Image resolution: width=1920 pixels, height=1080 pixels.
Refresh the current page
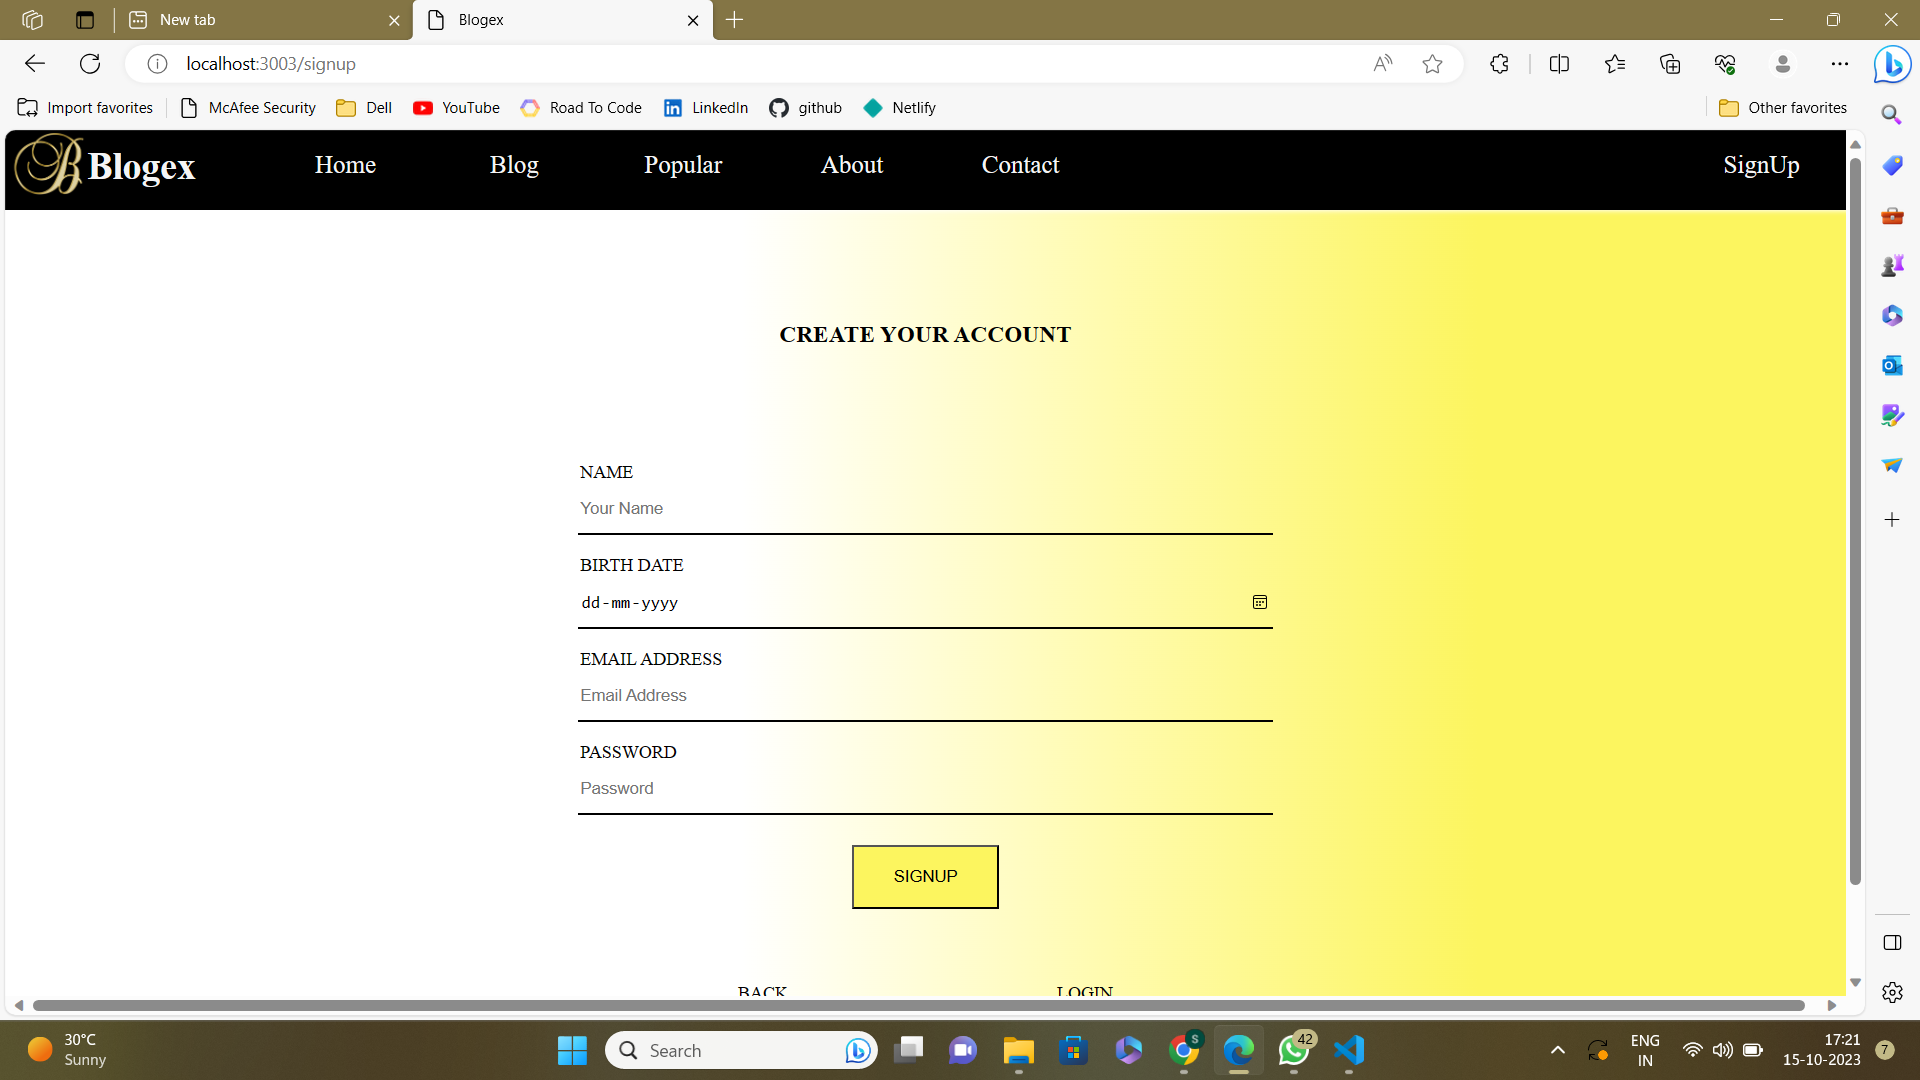90,64
